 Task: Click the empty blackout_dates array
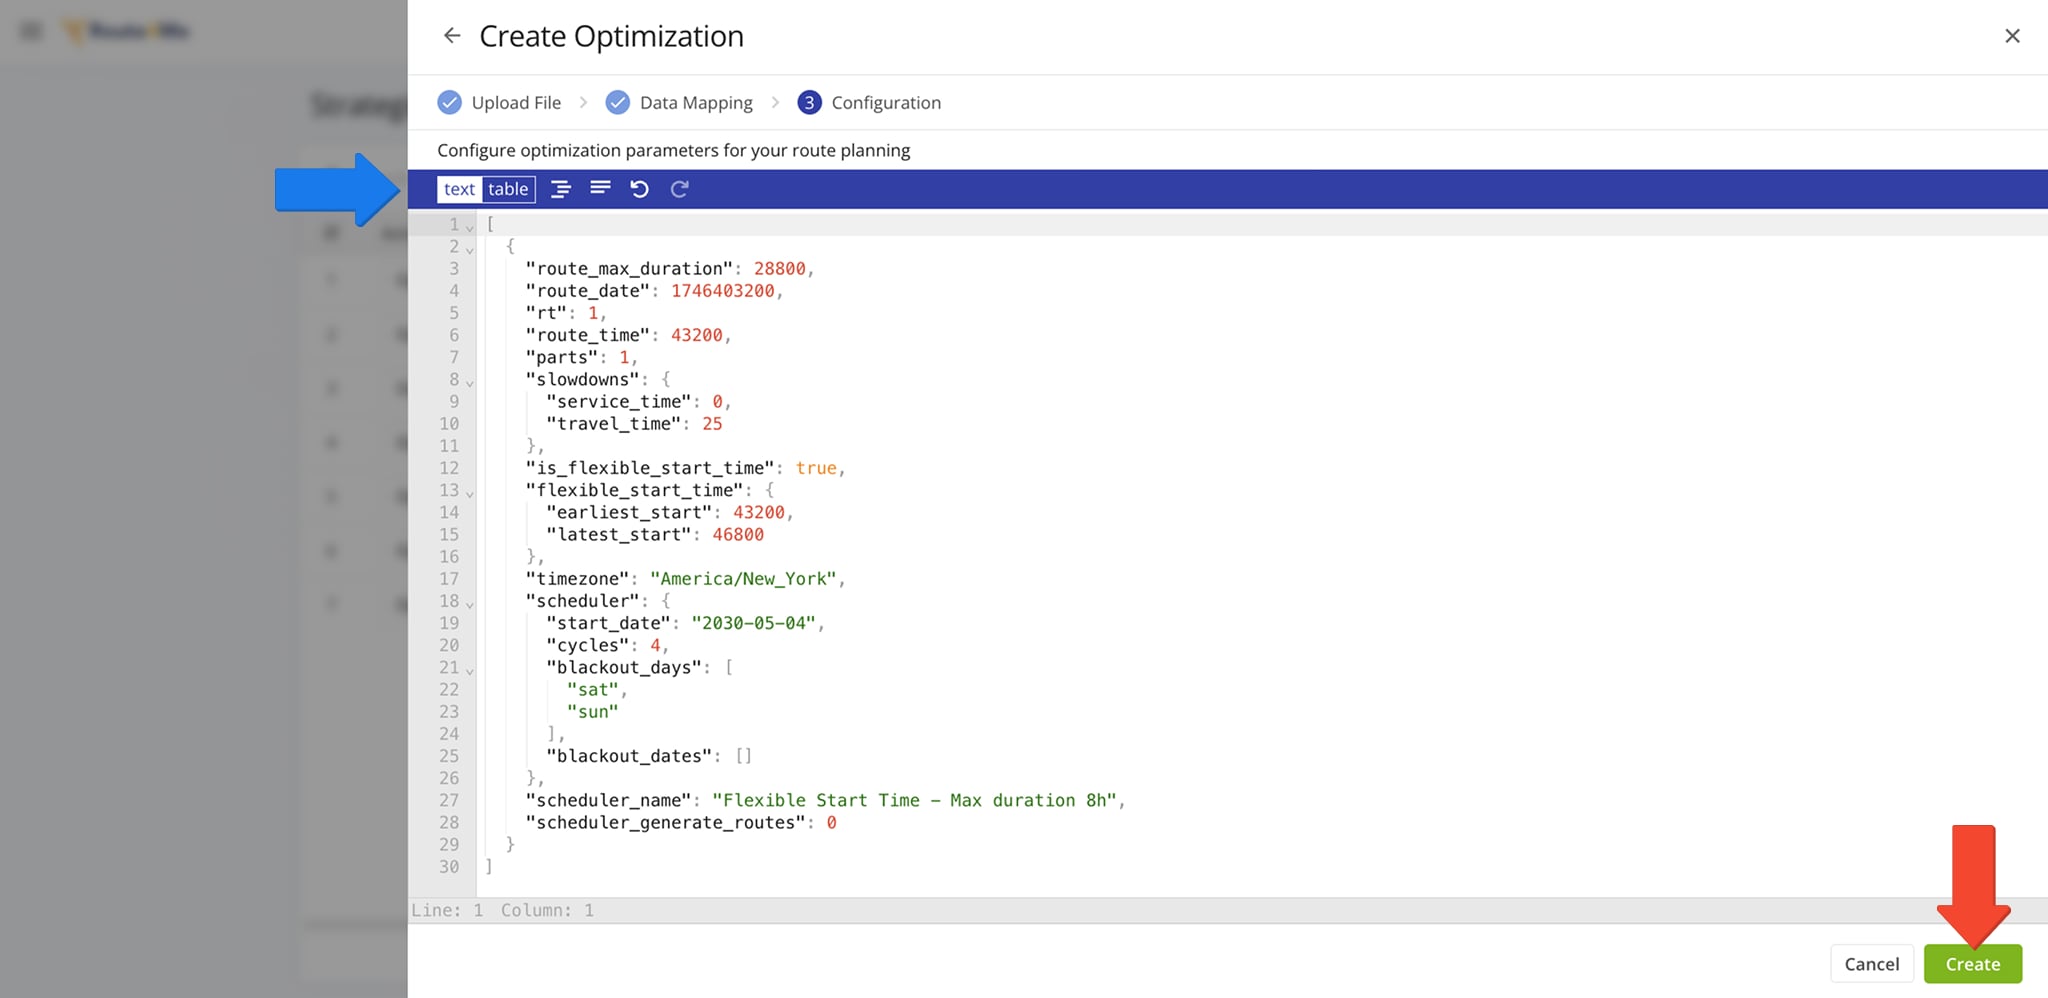tap(743, 756)
